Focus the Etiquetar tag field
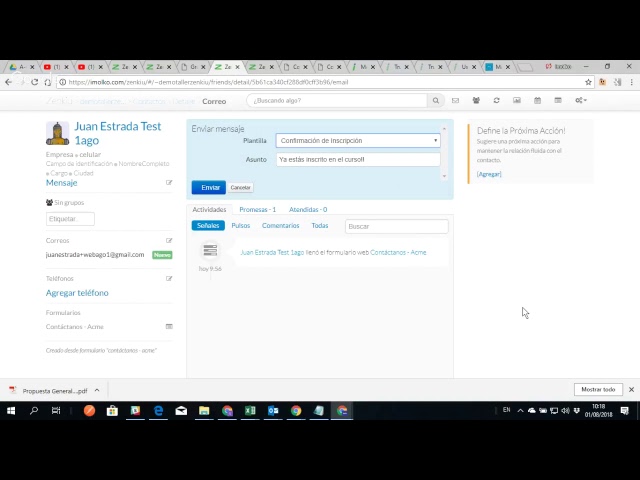The width and height of the screenshot is (640, 480). [70, 219]
